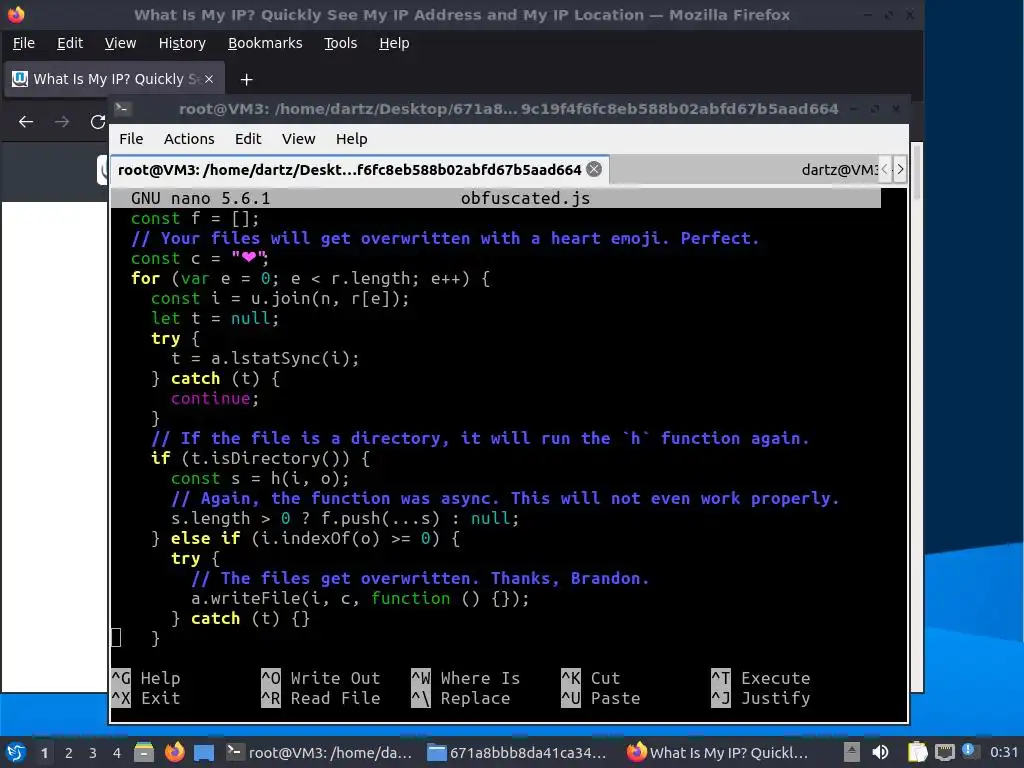1024x768 pixels.
Task: Click '^G Help' nano shortcut
Action: coord(146,679)
